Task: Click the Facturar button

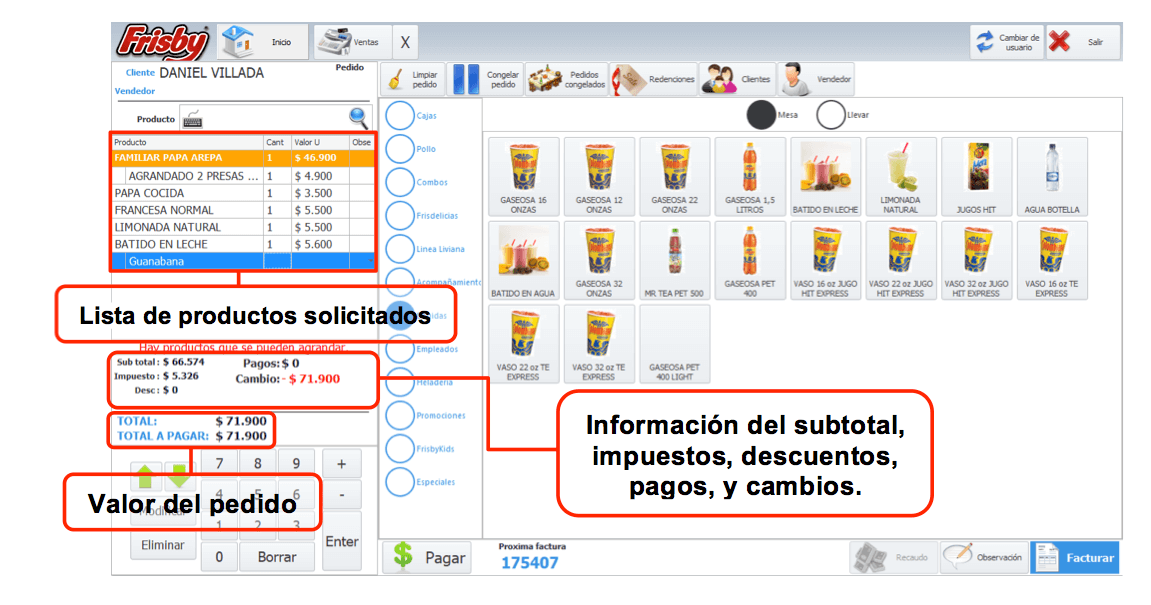Action: tap(1075, 558)
